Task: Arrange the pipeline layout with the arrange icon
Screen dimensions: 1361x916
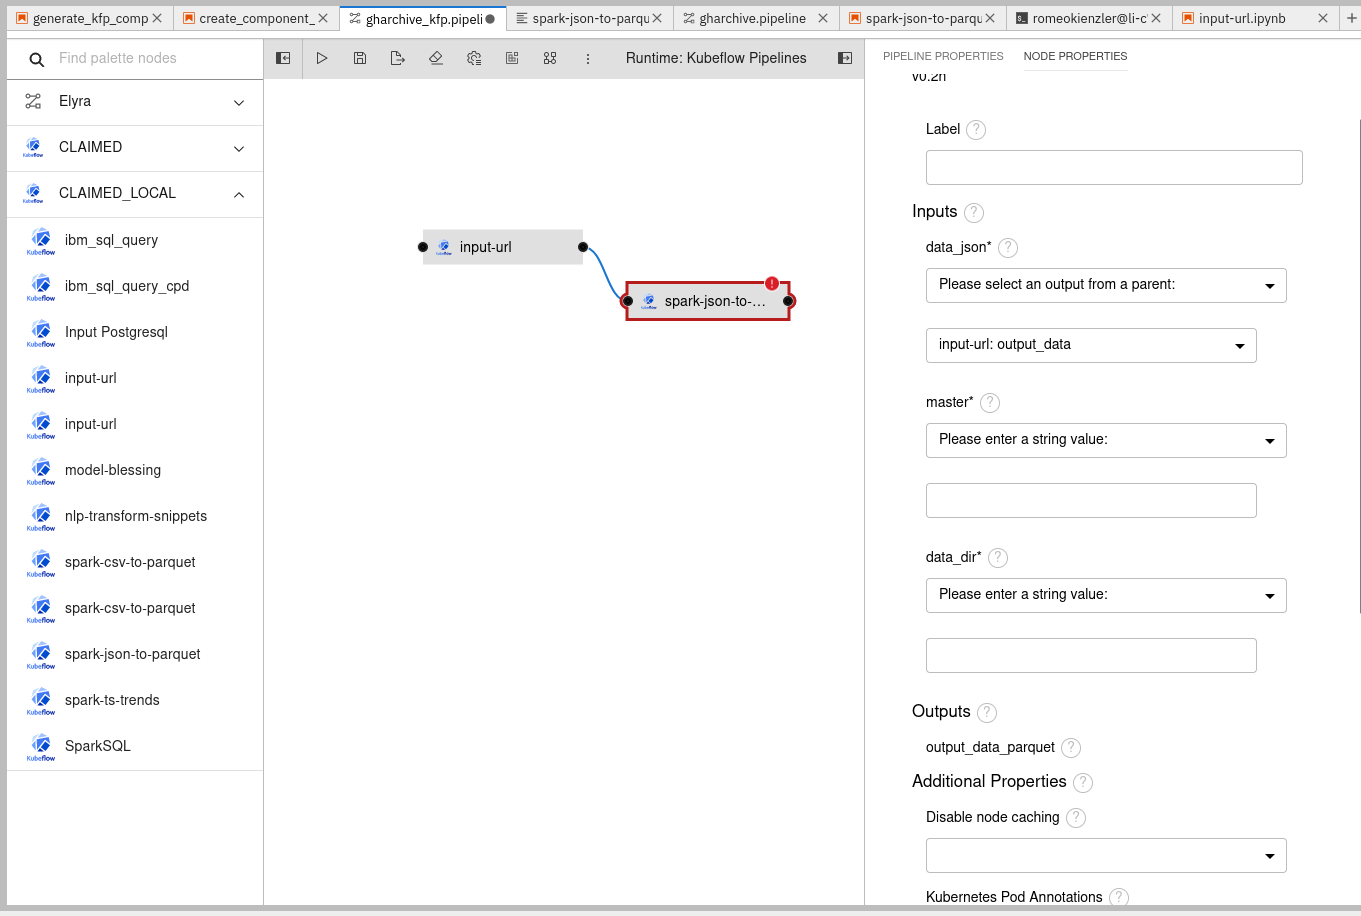Action: [x=550, y=58]
